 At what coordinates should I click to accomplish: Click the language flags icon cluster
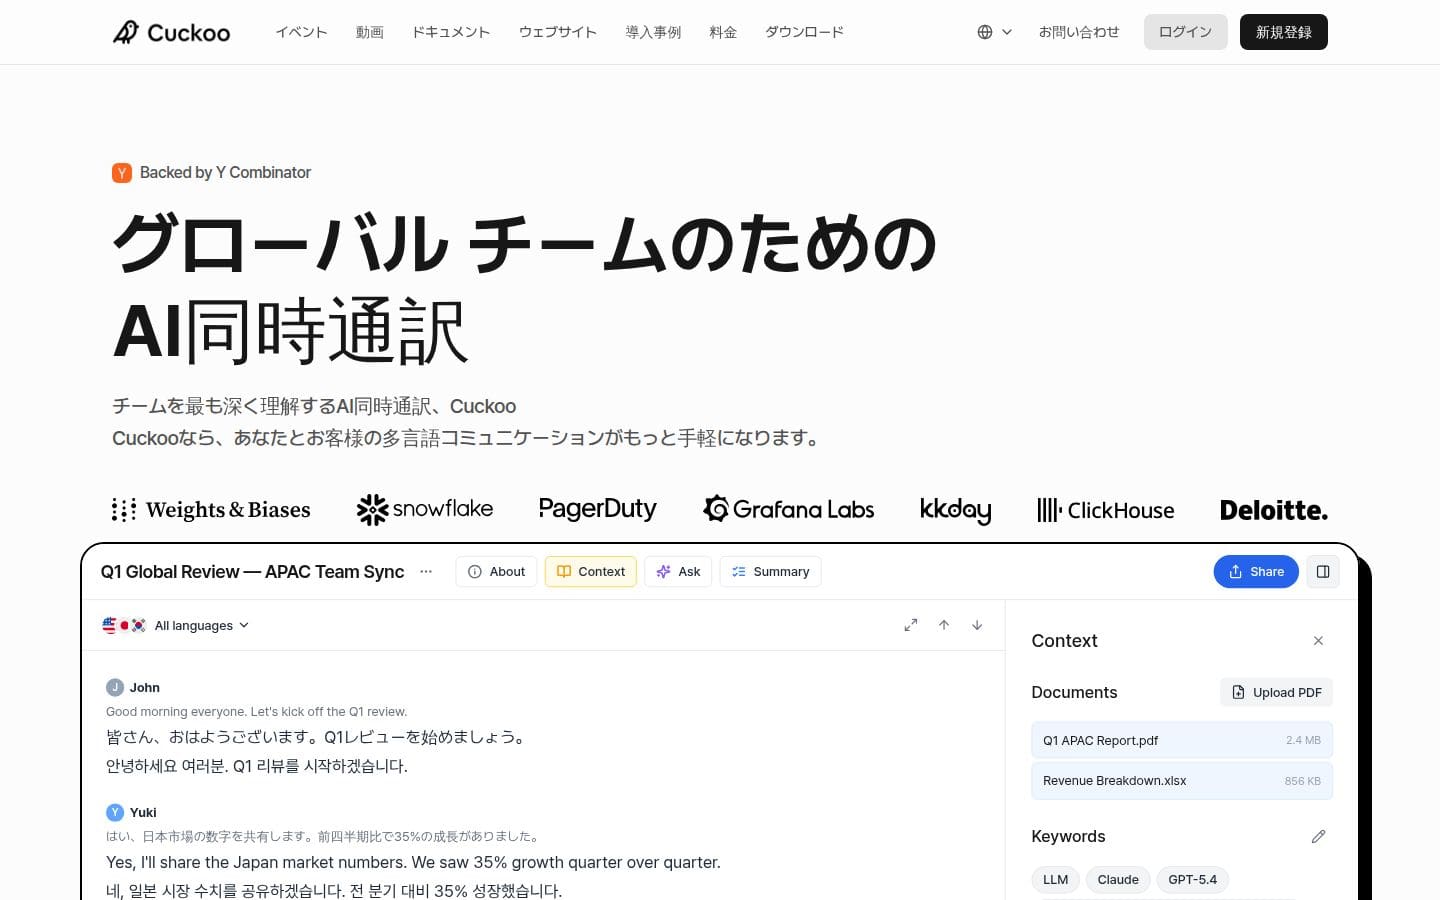point(124,626)
